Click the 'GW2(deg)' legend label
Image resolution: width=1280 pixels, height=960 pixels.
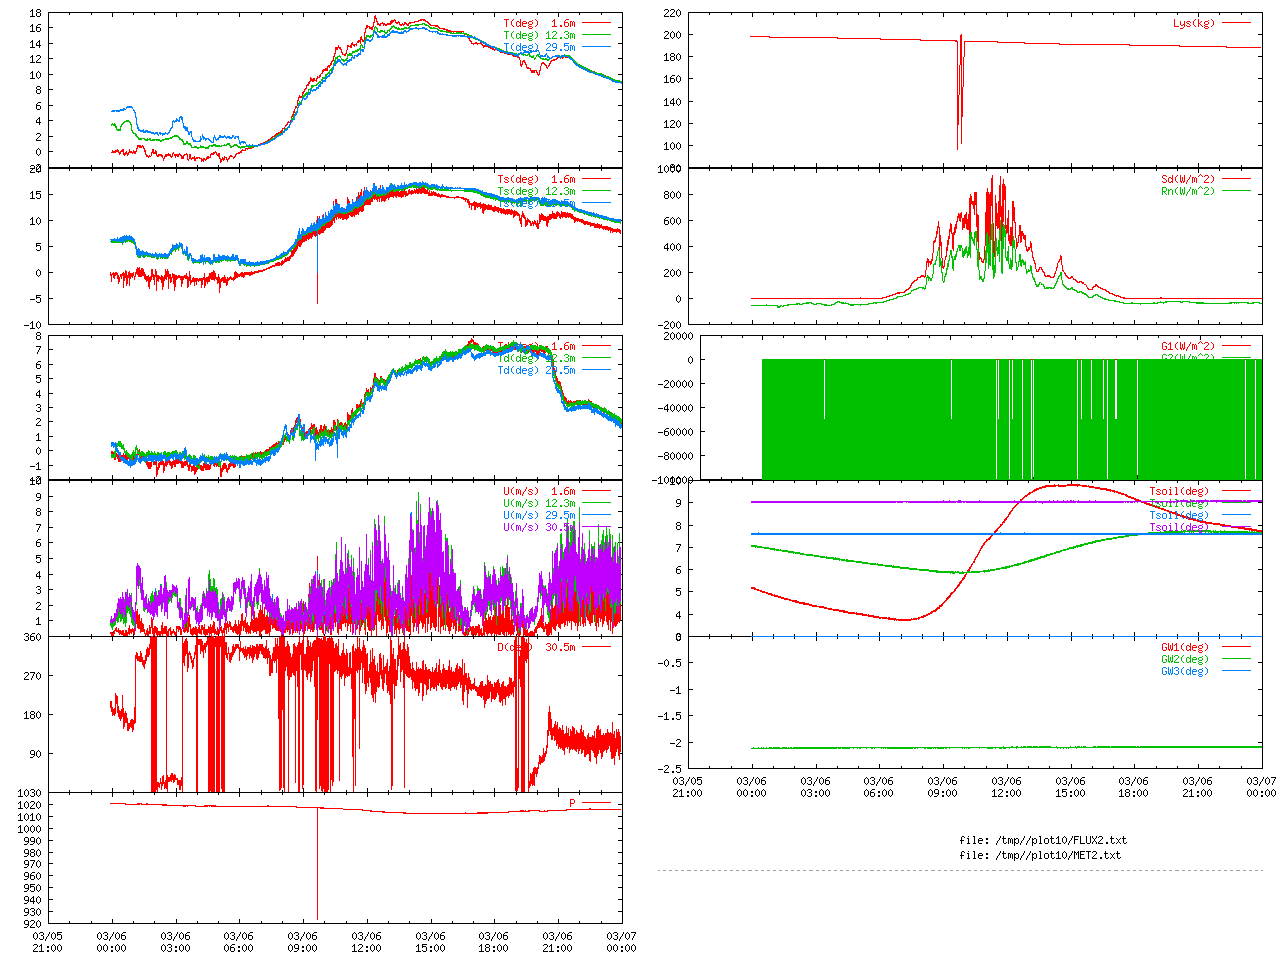pyautogui.click(x=1185, y=659)
